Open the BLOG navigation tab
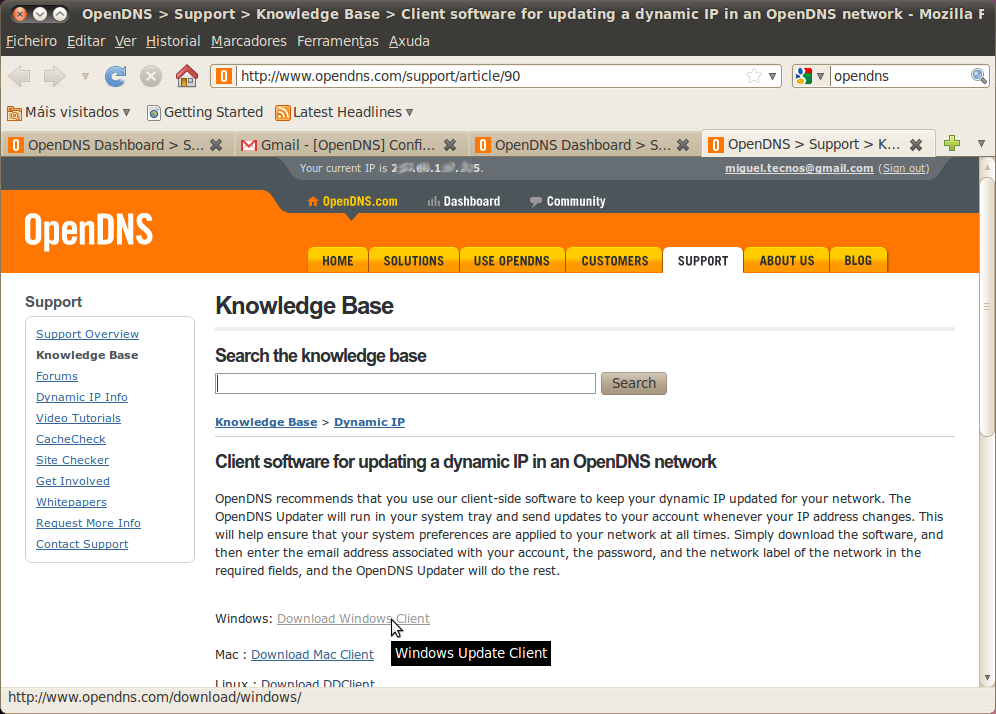 [858, 260]
